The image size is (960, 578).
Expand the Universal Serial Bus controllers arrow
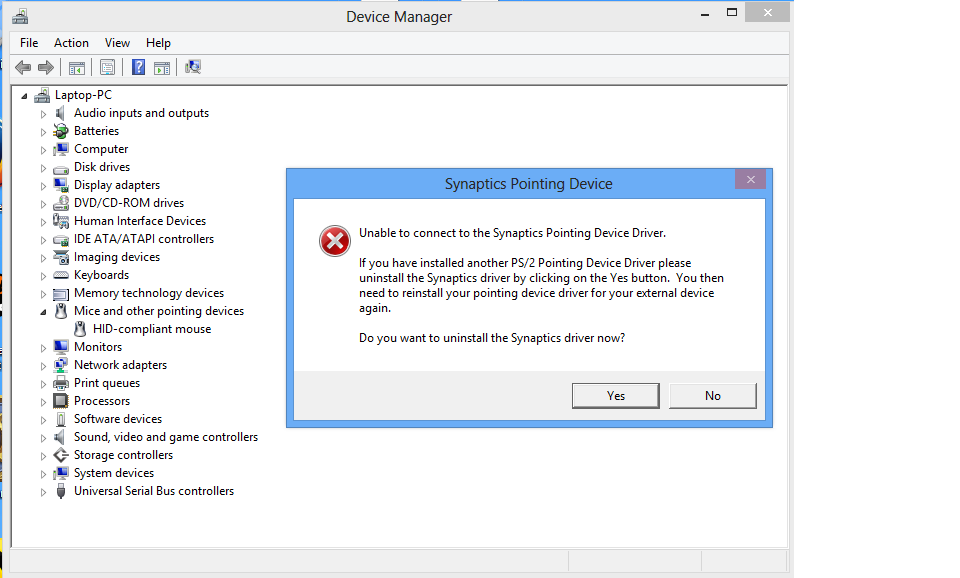tap(43, 492)
